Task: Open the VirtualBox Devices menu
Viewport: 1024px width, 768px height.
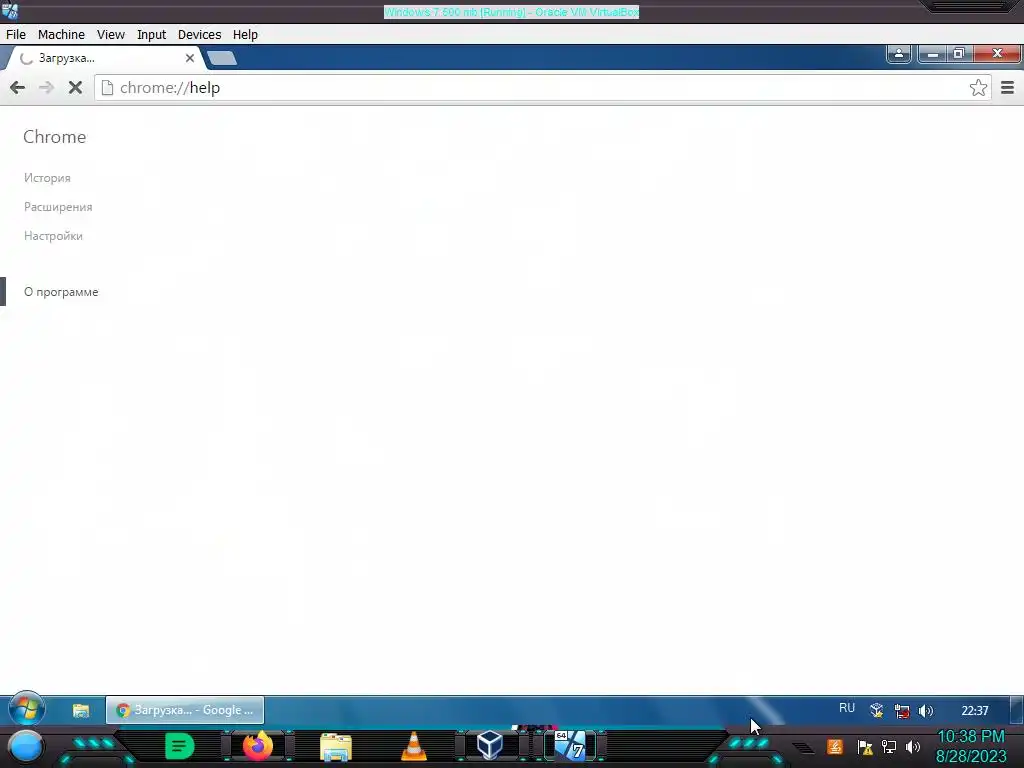Action: coord(199,35)
